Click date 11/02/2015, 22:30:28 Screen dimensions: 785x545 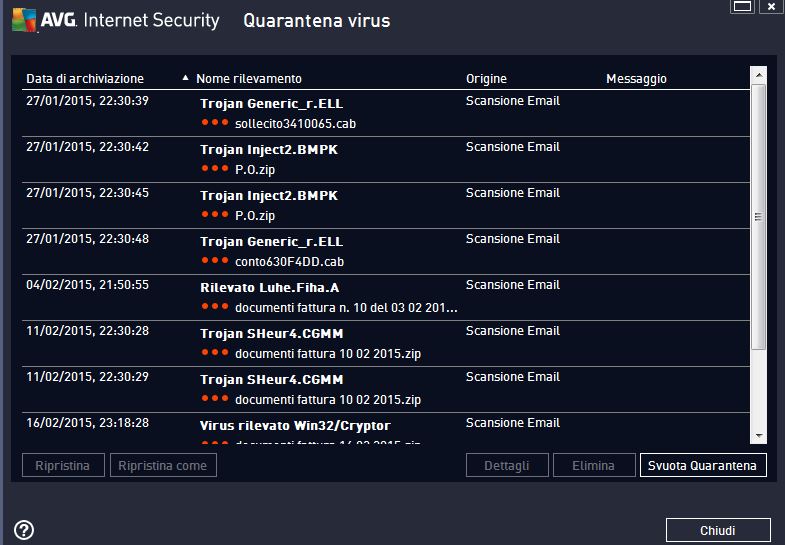click(87, 331)
